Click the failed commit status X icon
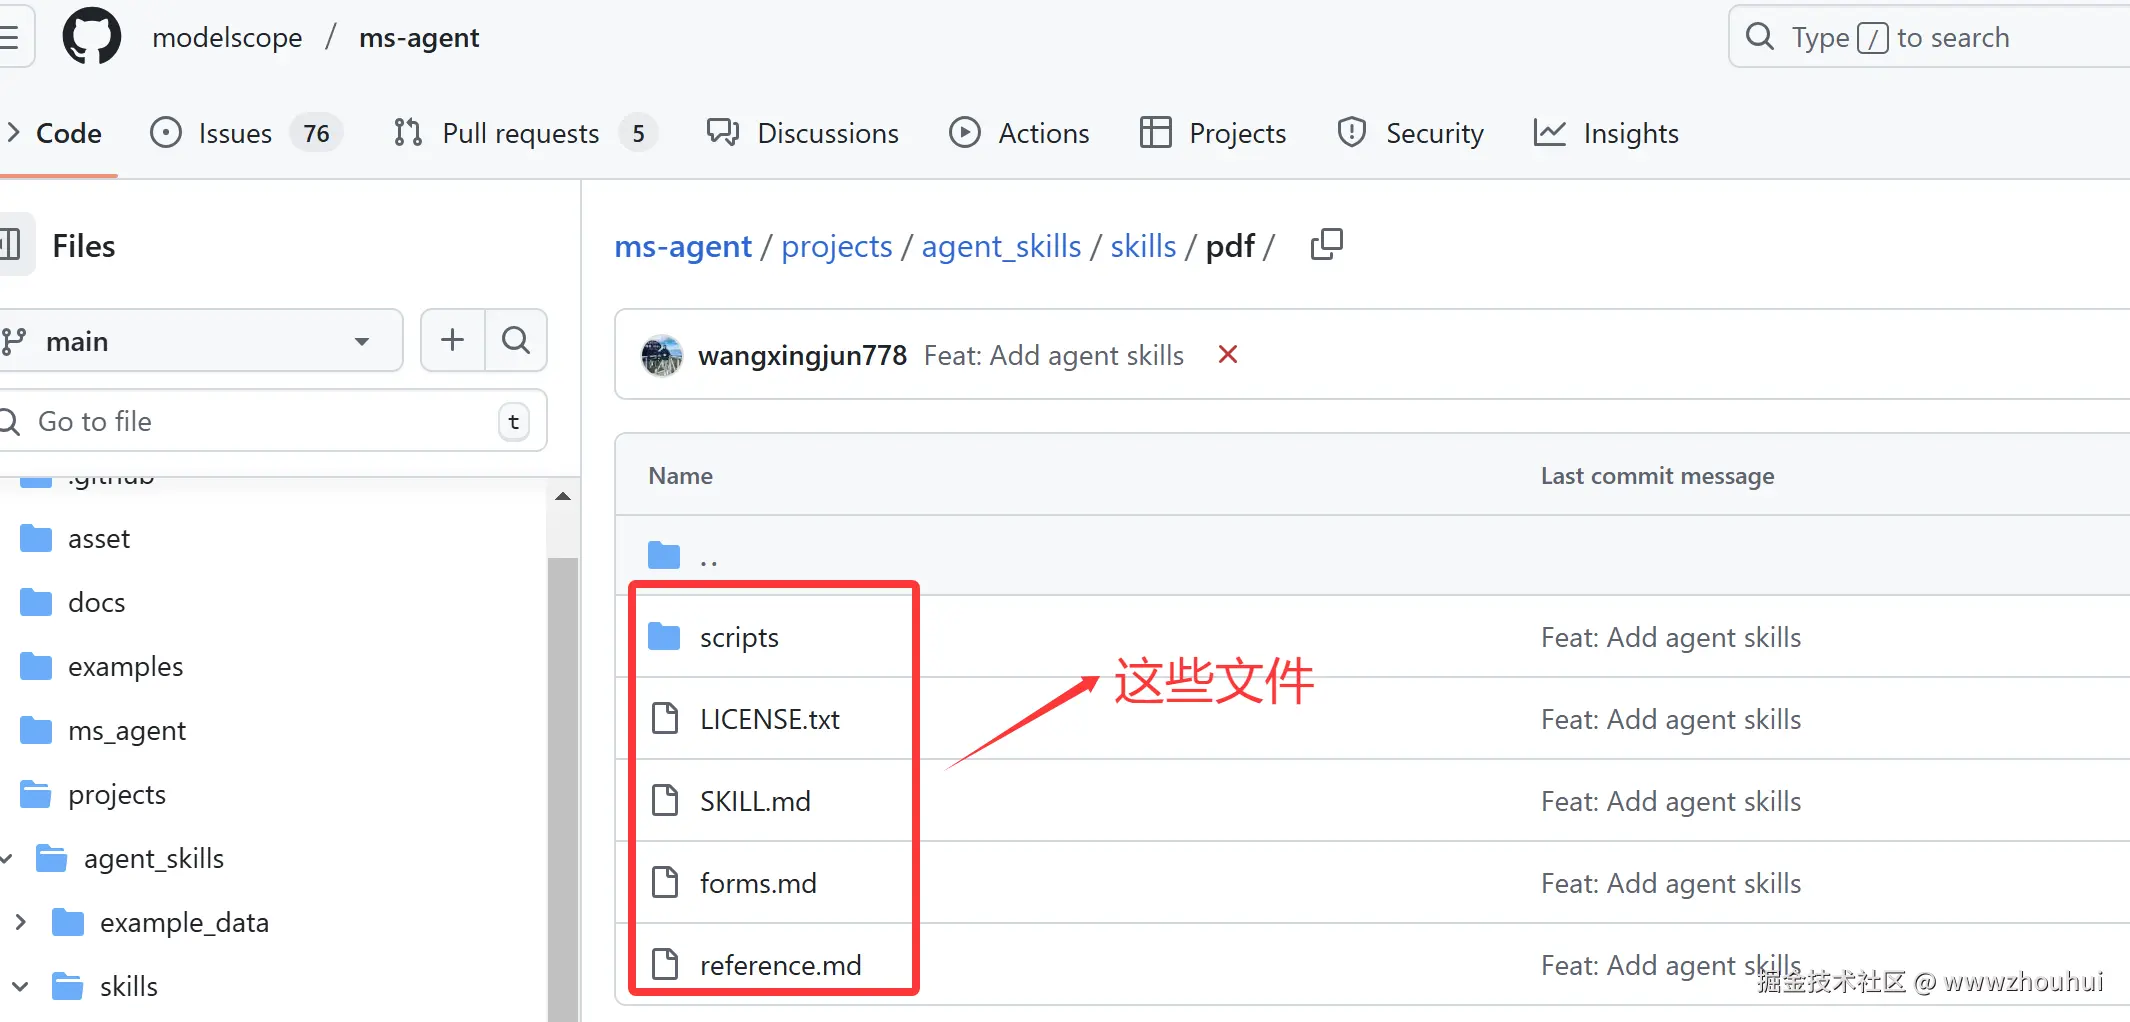The image size is (2130, 1022). pos(1228,354)
